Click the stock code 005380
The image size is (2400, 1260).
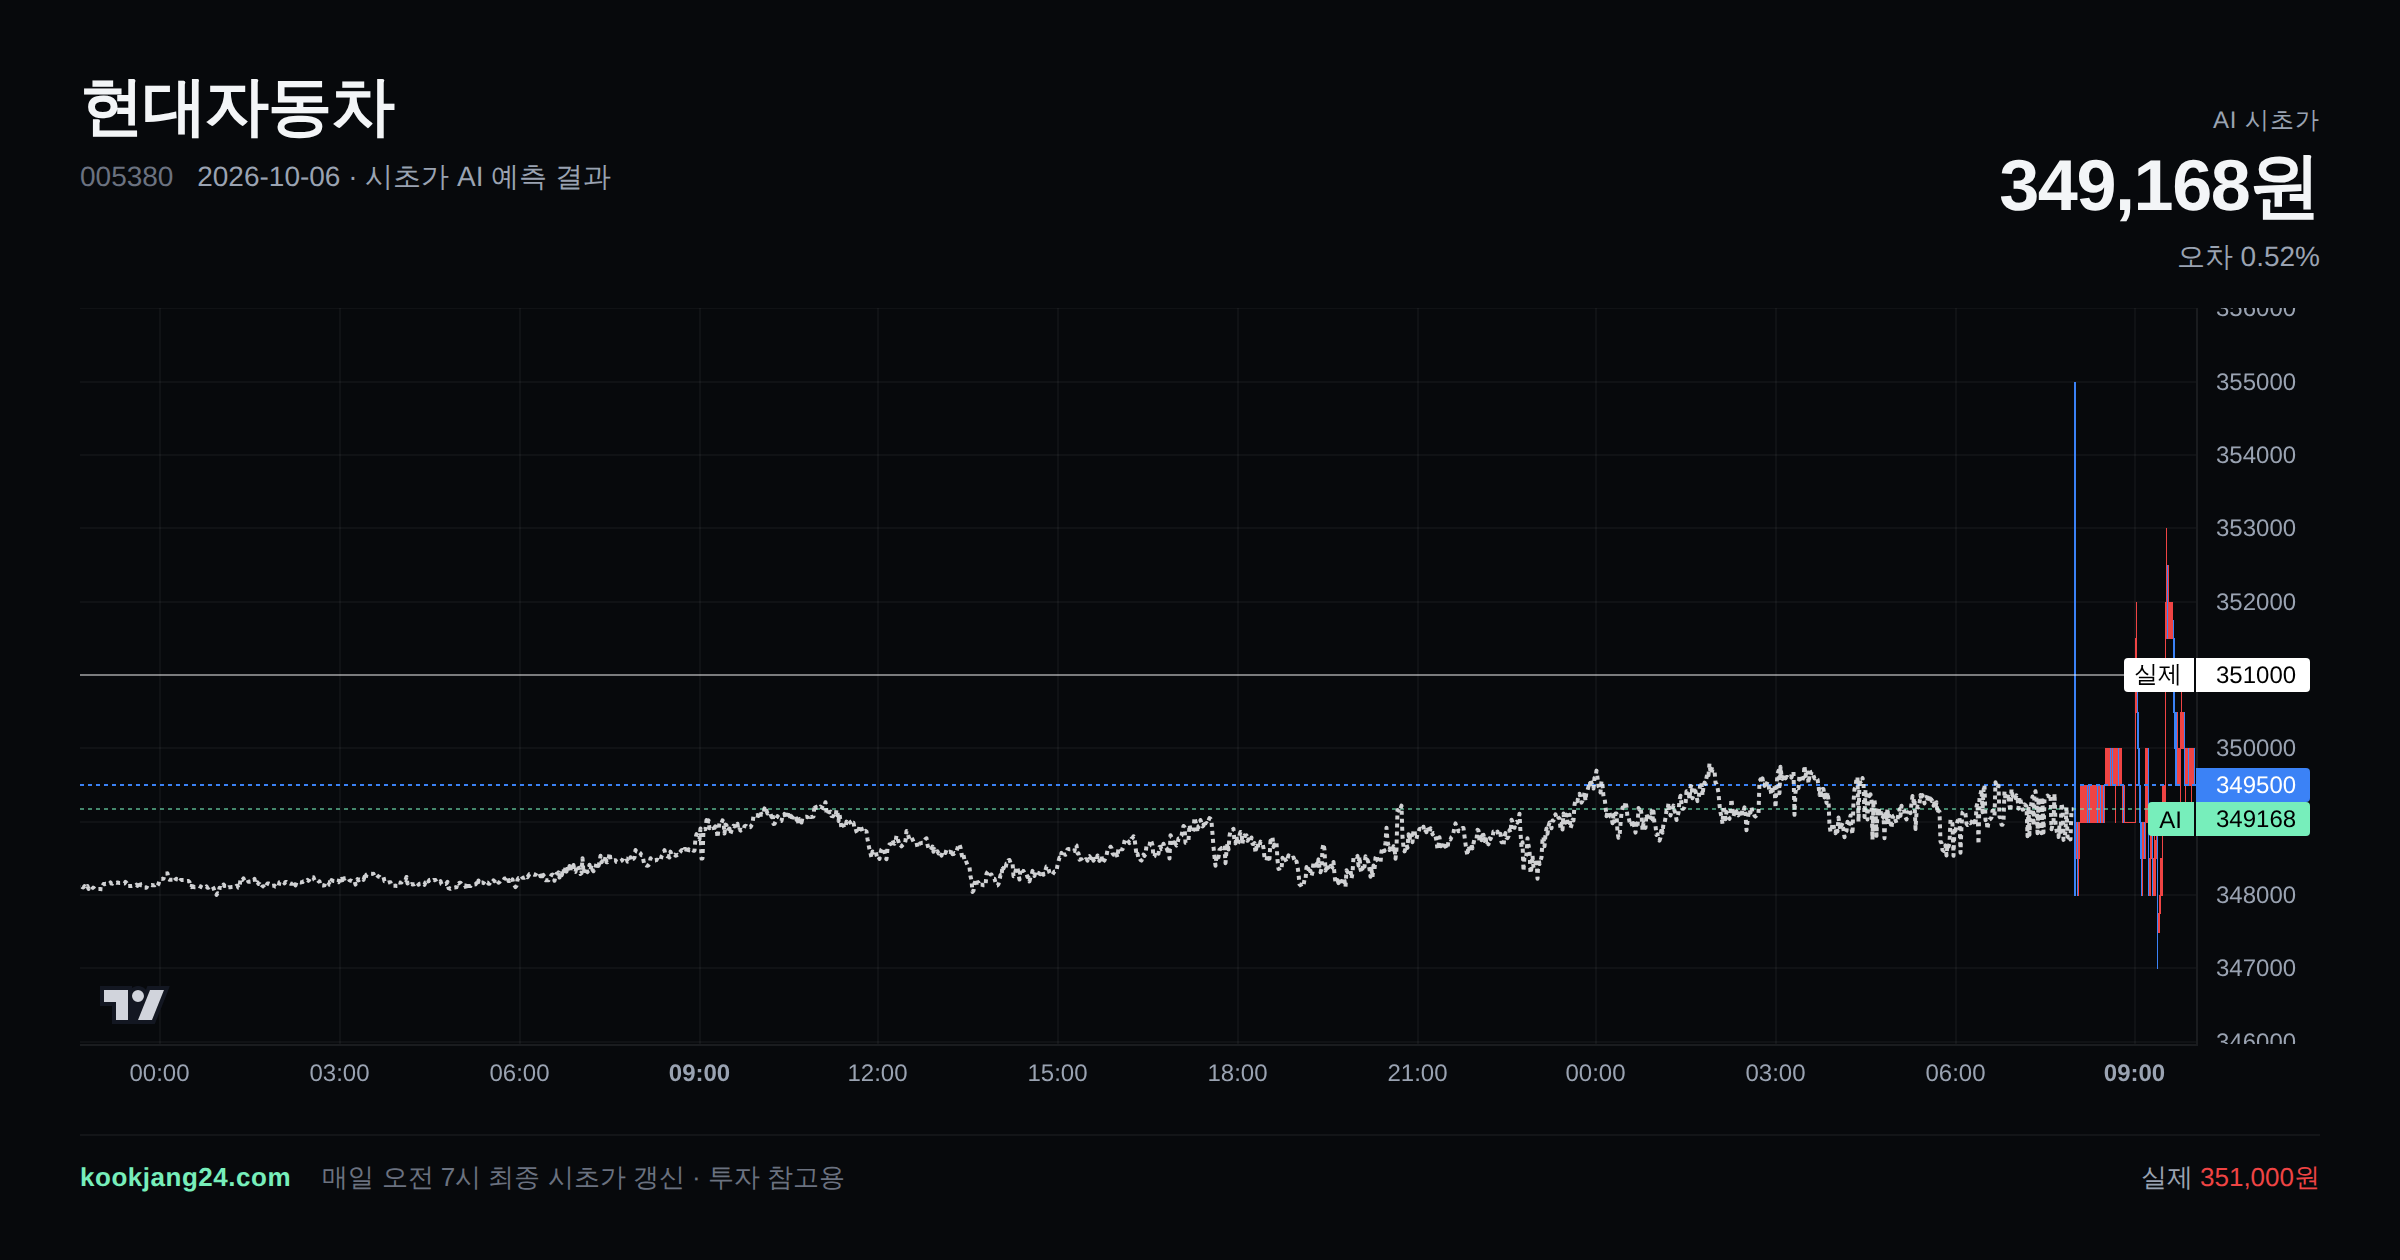[x=126, y=177]
